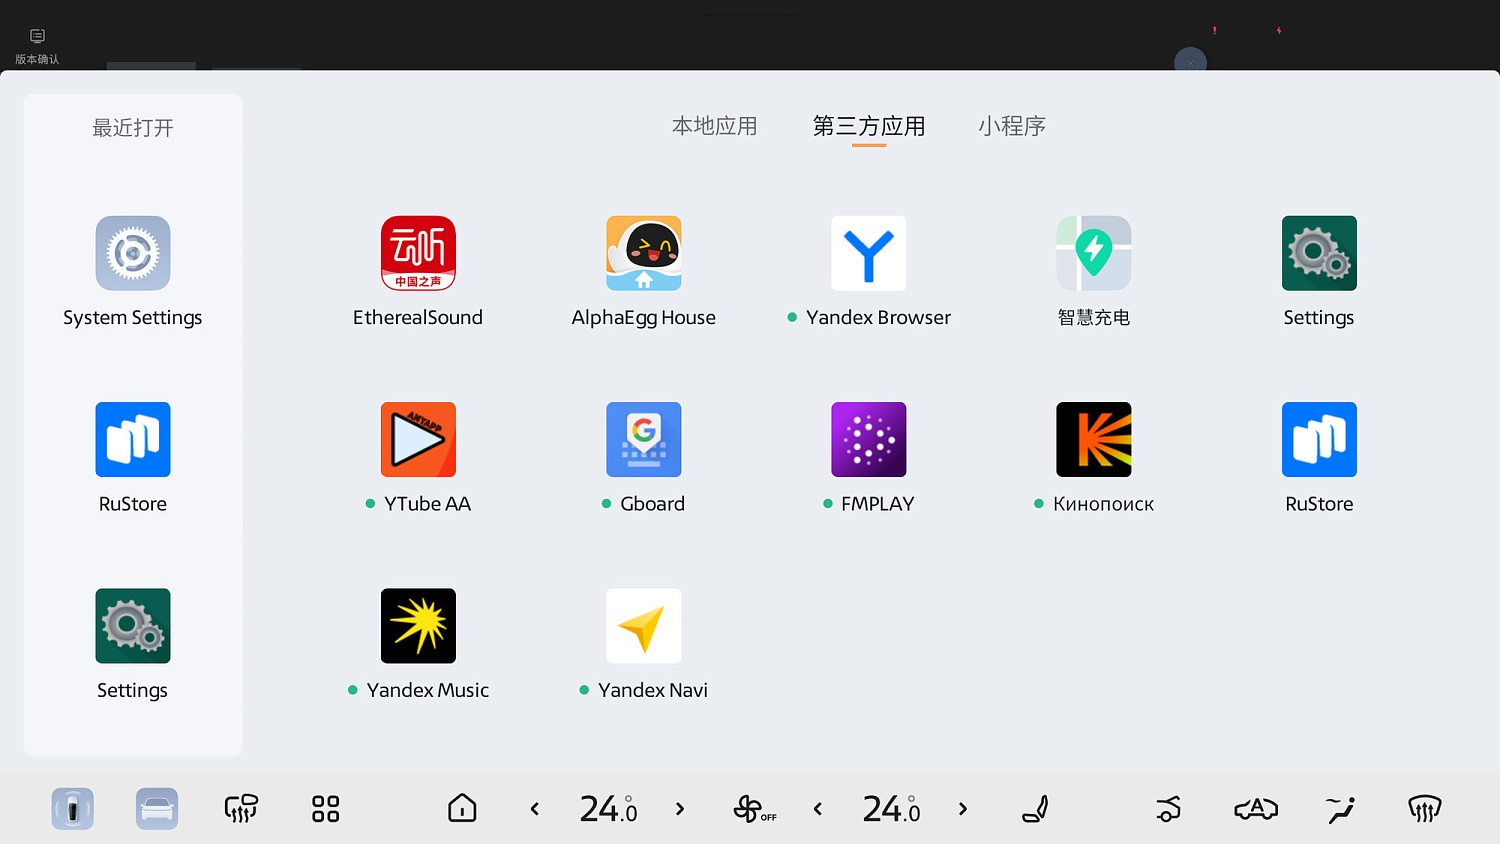Open the 版本确认 item in top bar
The image size is (1500, 844).
point(37,46)
